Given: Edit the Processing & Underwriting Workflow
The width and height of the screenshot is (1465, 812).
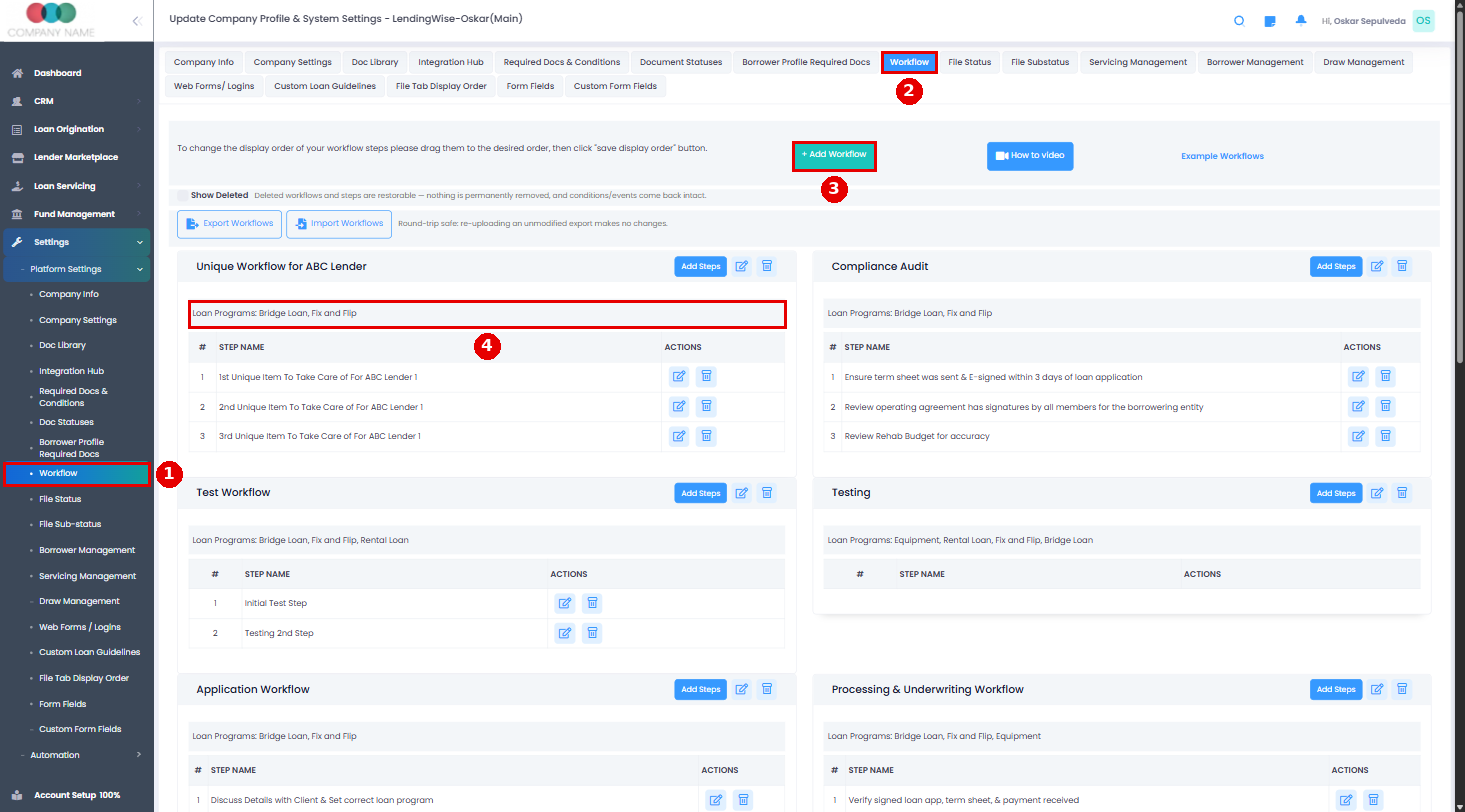Looking at the screenshot, I should (1377, 689).
